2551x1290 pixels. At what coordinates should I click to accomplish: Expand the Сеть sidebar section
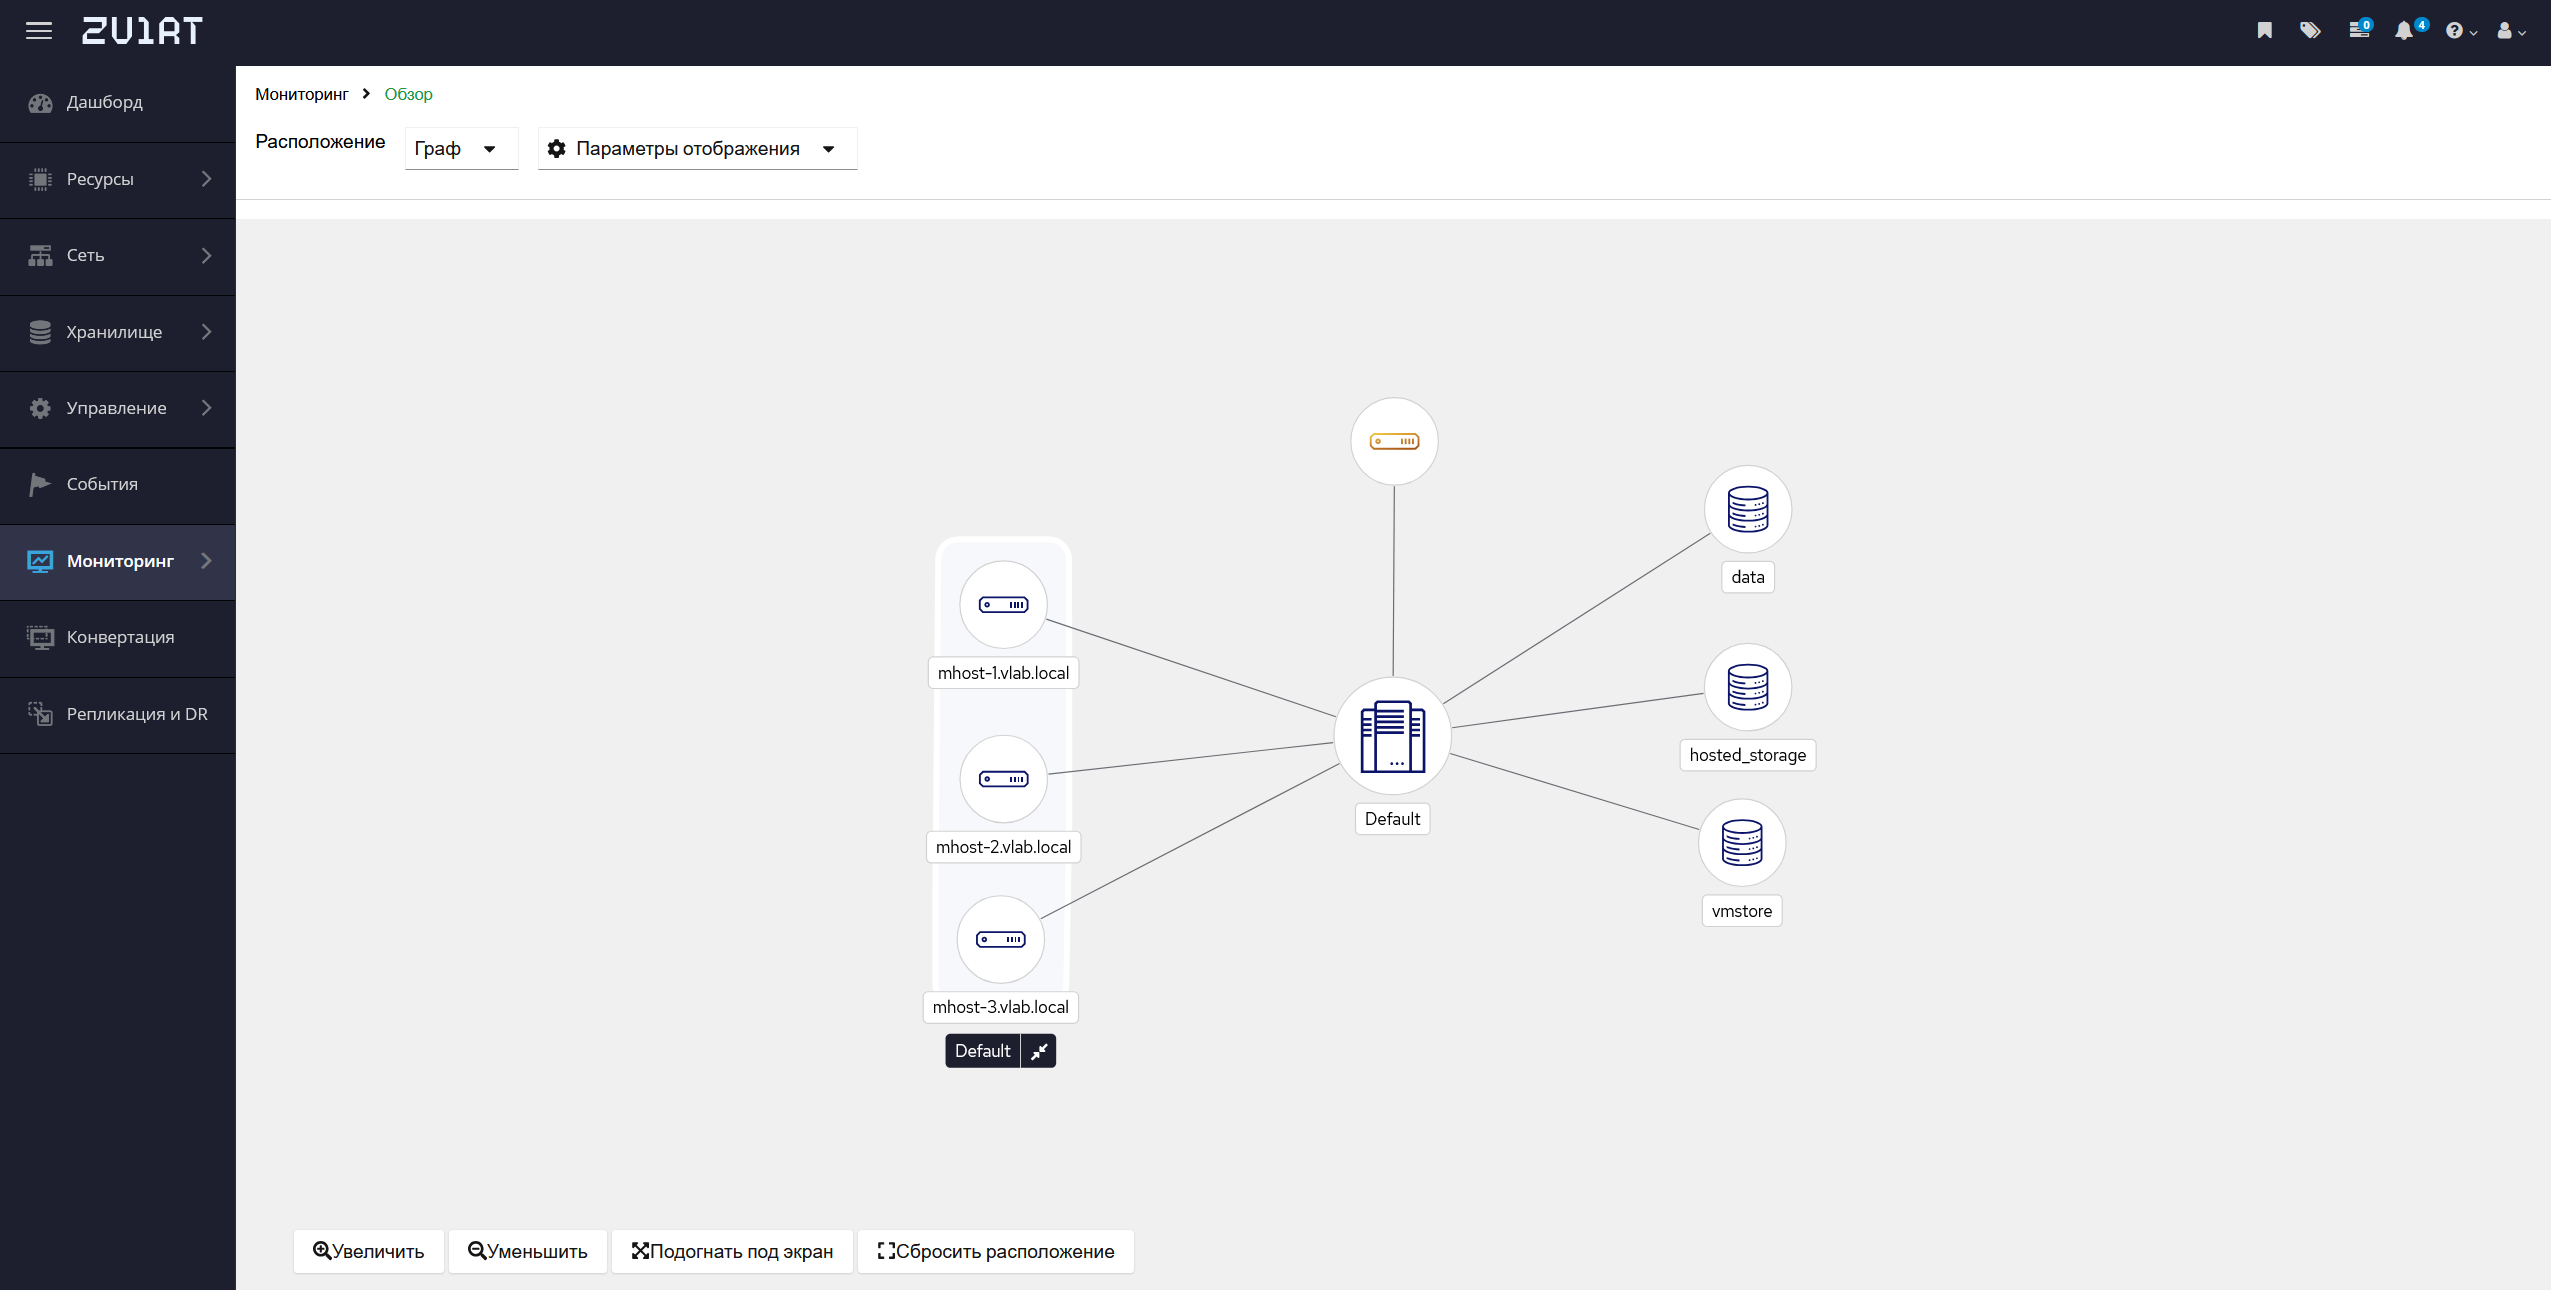118,256
